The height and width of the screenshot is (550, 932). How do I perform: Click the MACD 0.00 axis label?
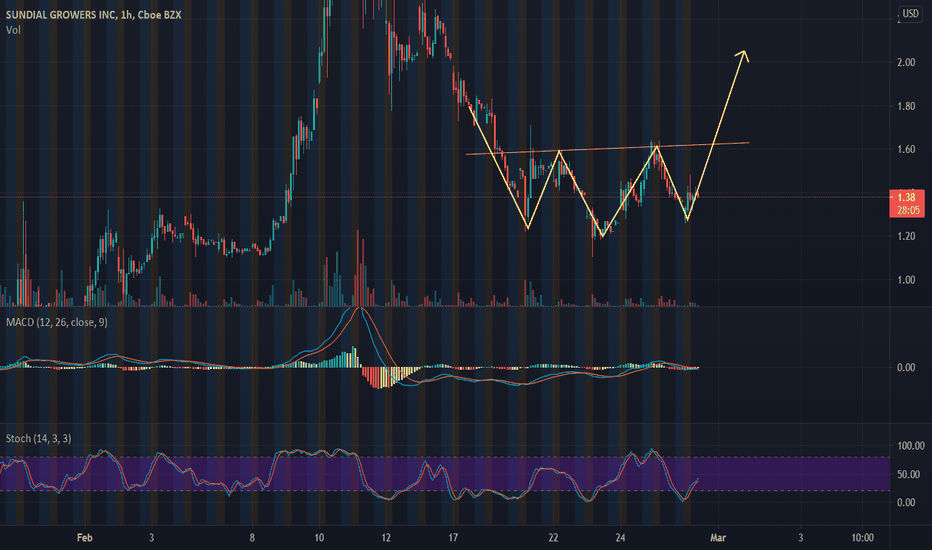(906, 367)
